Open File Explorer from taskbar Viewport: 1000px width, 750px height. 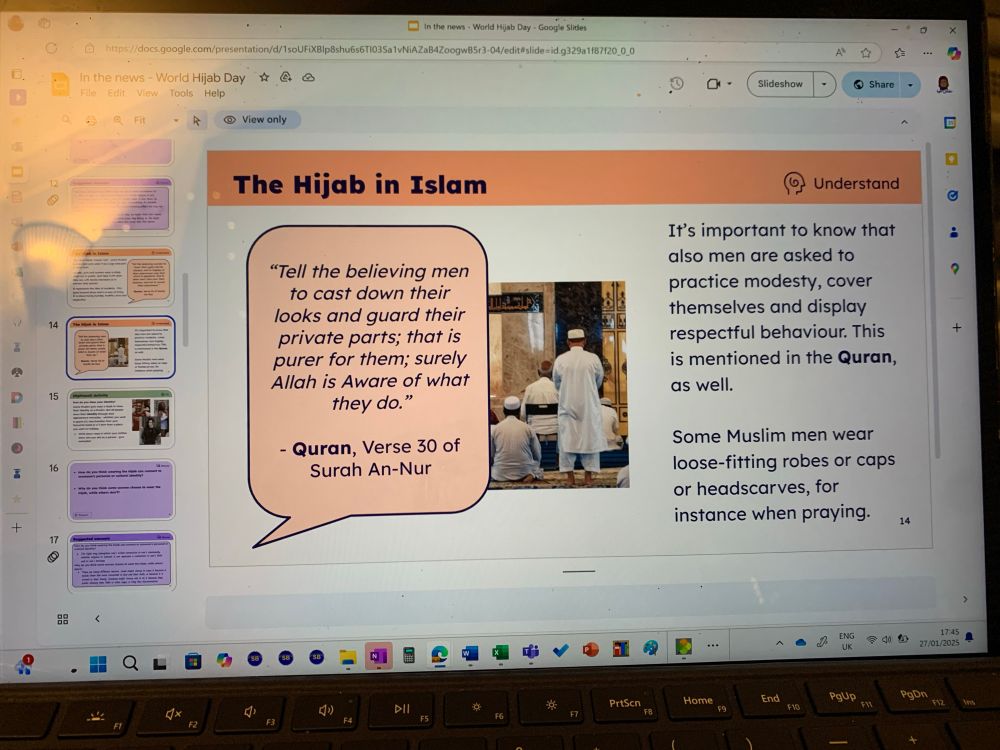pos(348,657)
